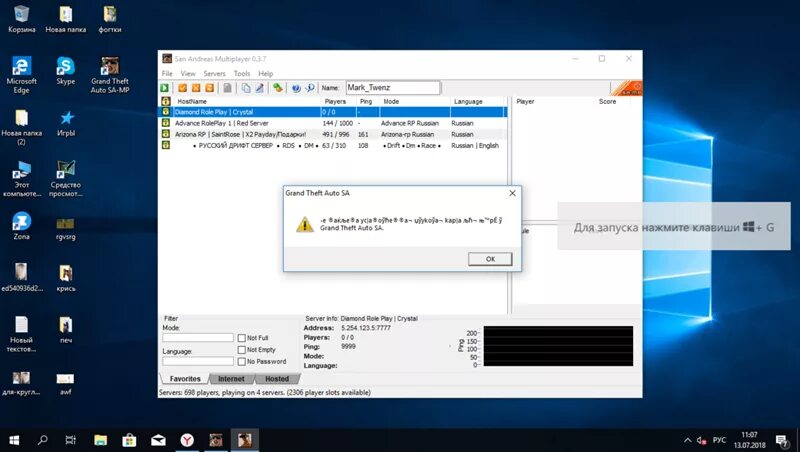Open Task View on the taskbar
The height and width of the screenshot is (452, 800).
click(x=71, y=440)
